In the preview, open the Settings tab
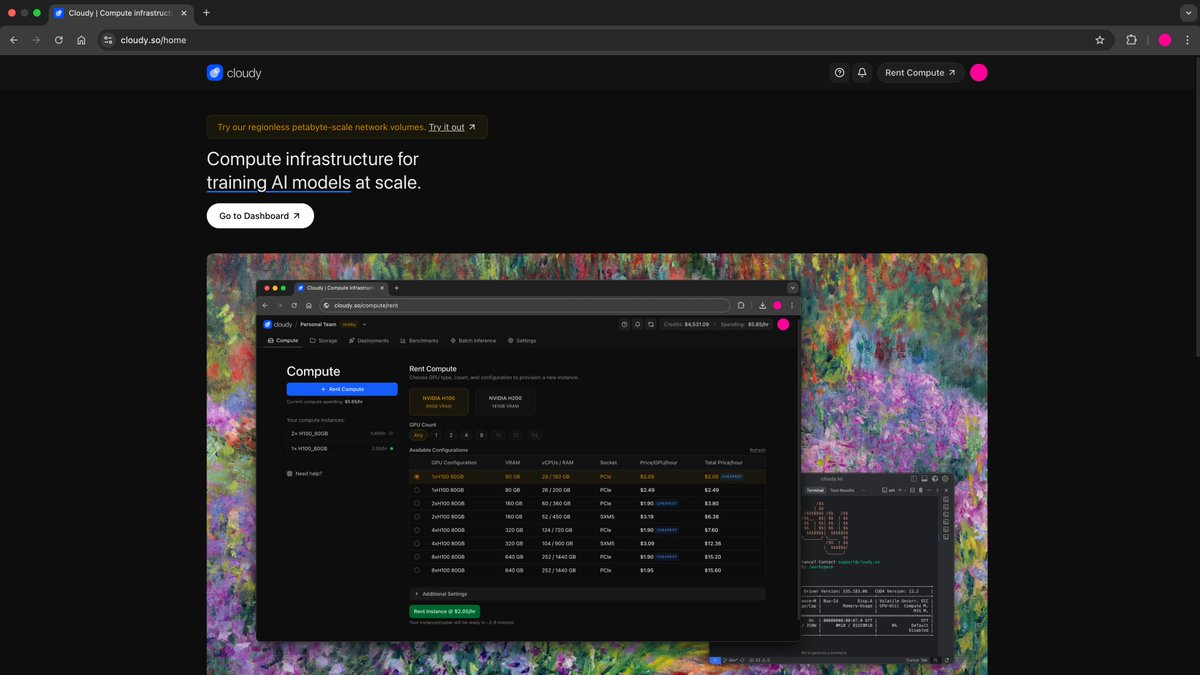The width and height of the screenshot is (1200, 675). click(x=522, y=341)
